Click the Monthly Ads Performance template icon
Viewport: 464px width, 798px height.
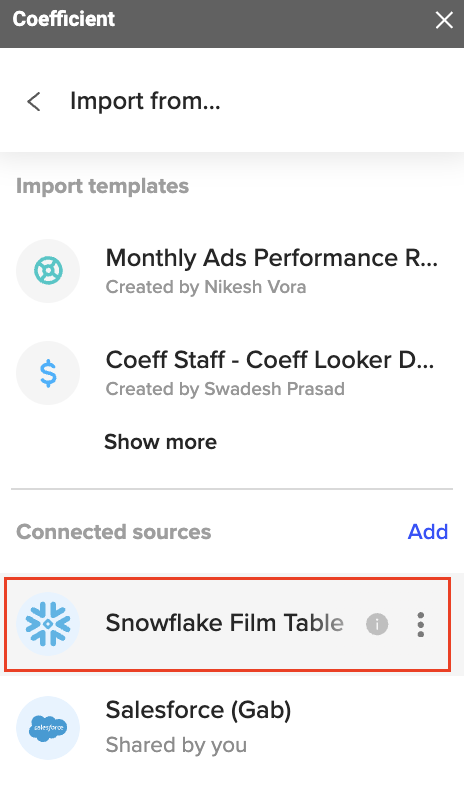[48, 271]
